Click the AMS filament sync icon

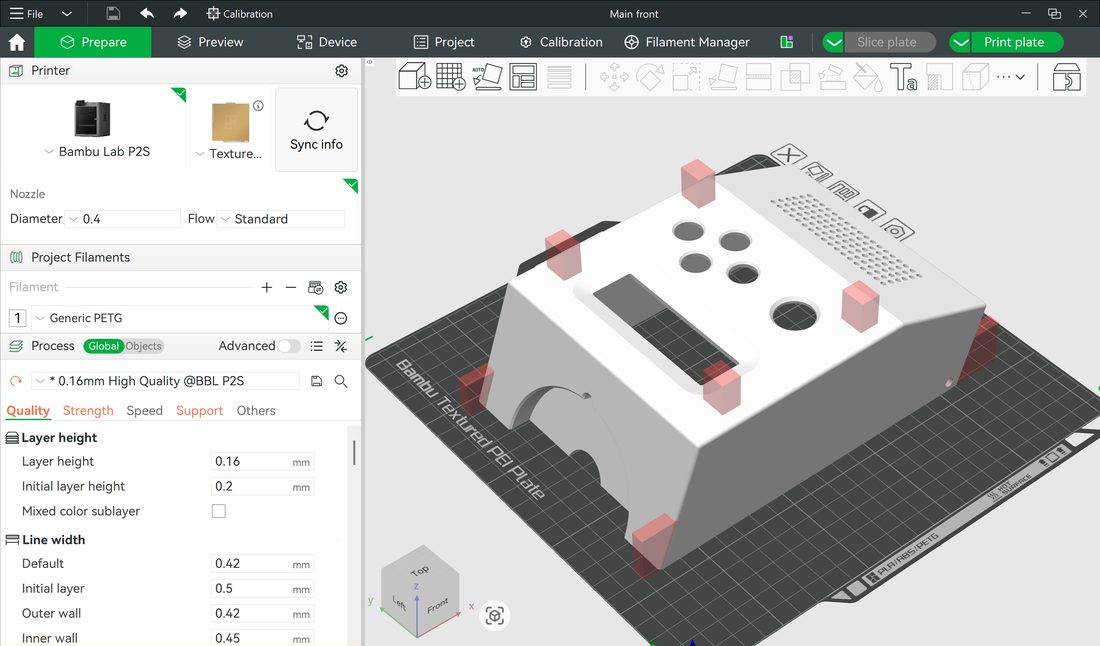pyautogui.click(x=316, y=287)
